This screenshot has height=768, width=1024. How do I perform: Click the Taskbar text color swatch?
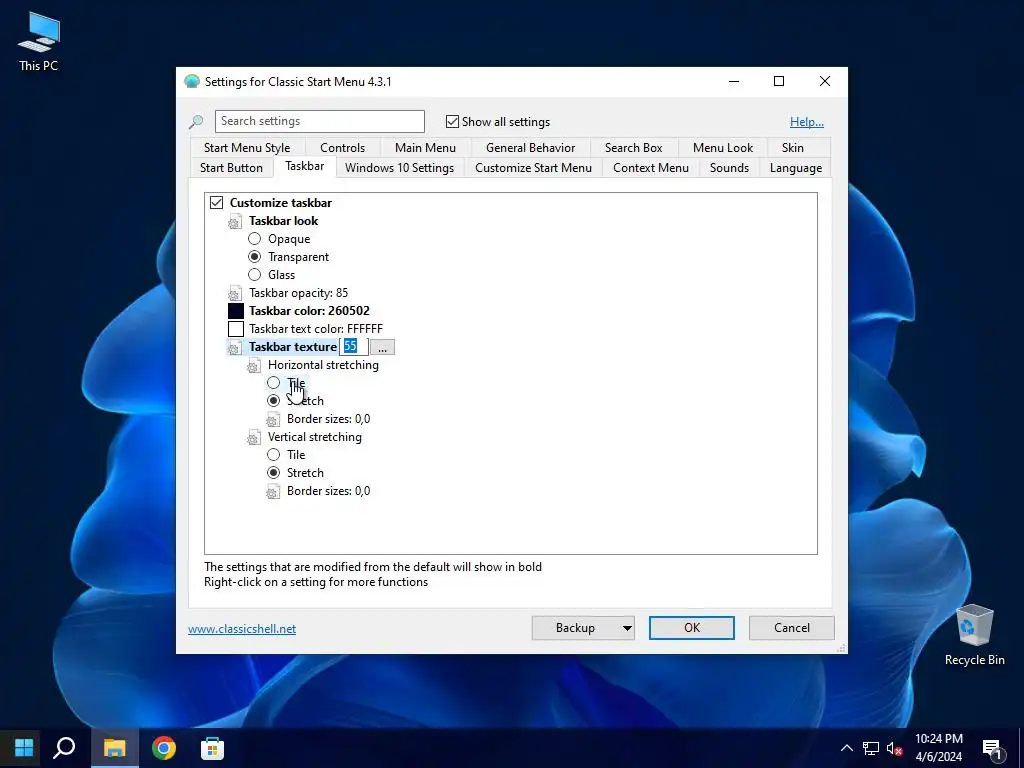click(x=236, y=329)
